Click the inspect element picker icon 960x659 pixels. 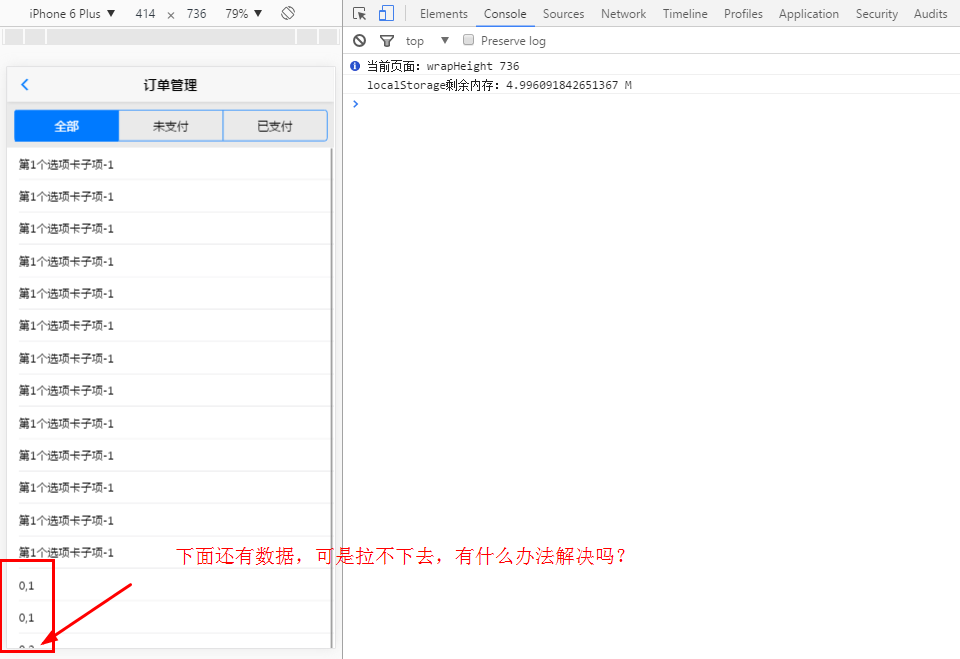tap(360, 14)
